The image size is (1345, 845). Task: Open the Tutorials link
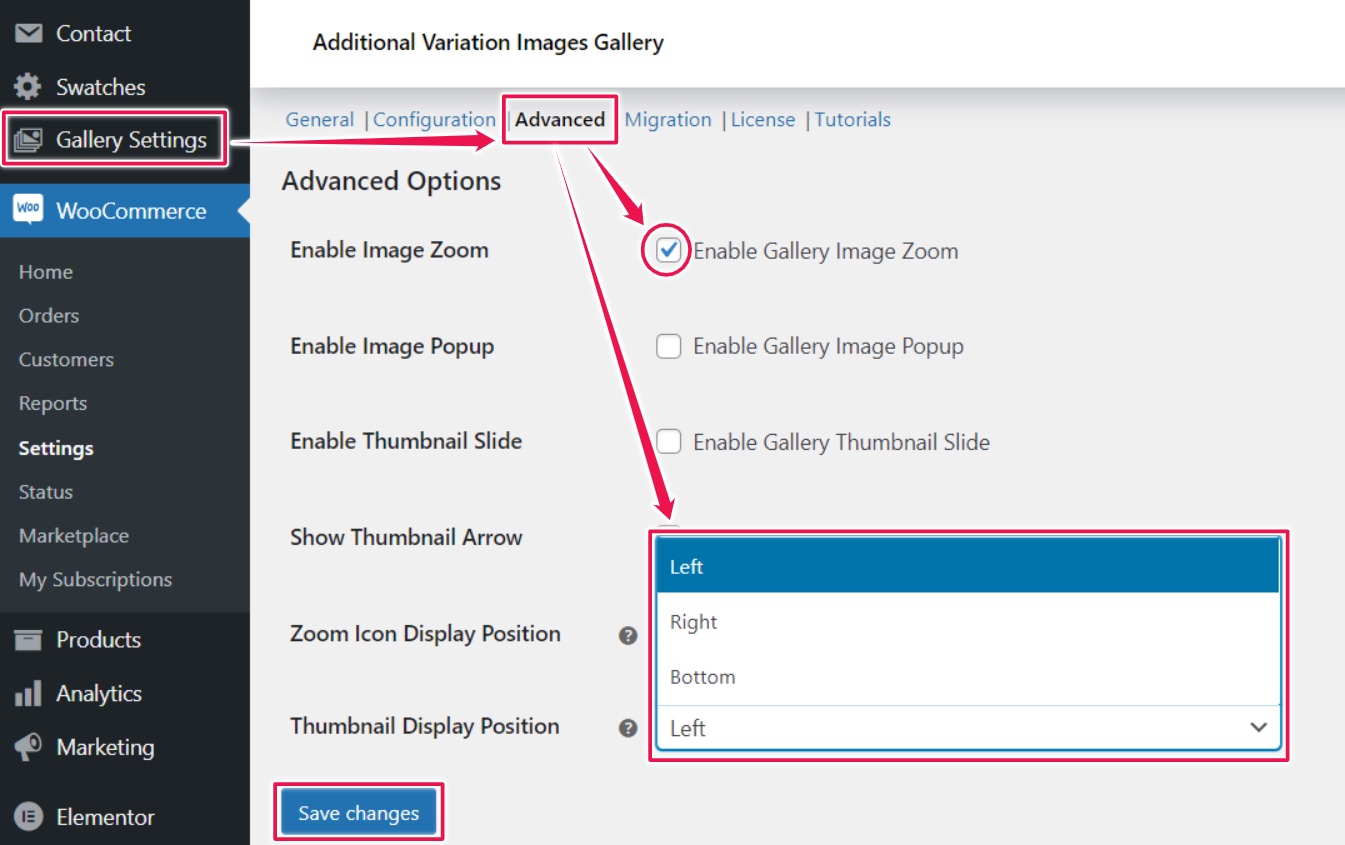tap(852, 119)
